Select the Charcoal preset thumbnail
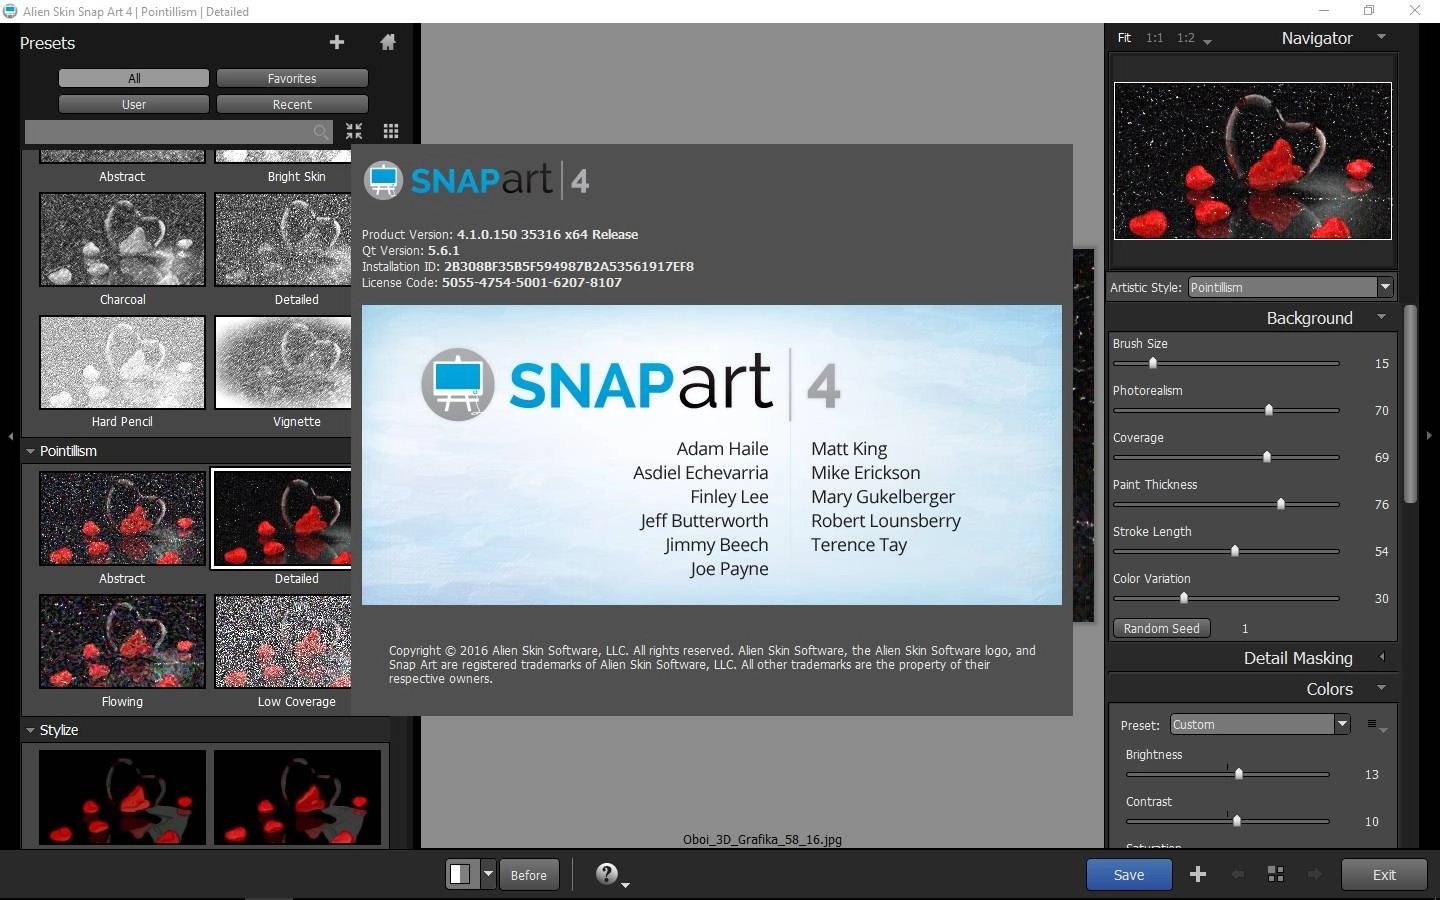 click(x=122, y=240)
